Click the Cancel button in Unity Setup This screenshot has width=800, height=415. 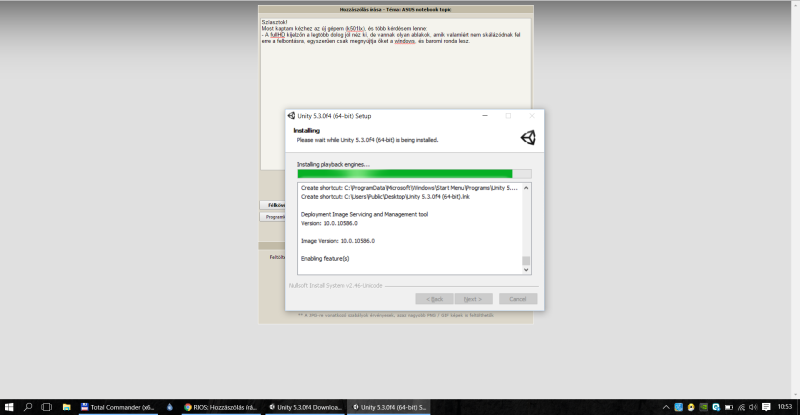pos(518,299)
